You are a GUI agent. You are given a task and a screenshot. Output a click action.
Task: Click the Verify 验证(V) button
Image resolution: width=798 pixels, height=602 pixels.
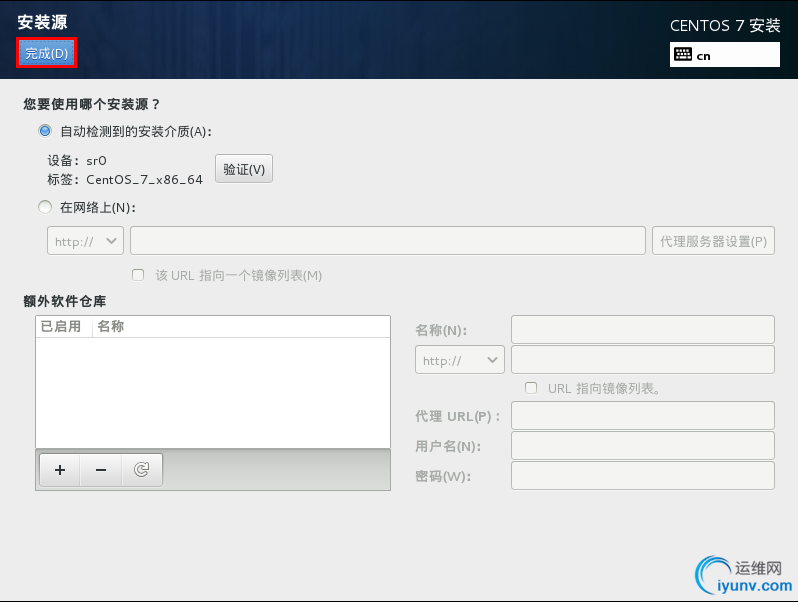pyautogui.click(x=244, y=169)
